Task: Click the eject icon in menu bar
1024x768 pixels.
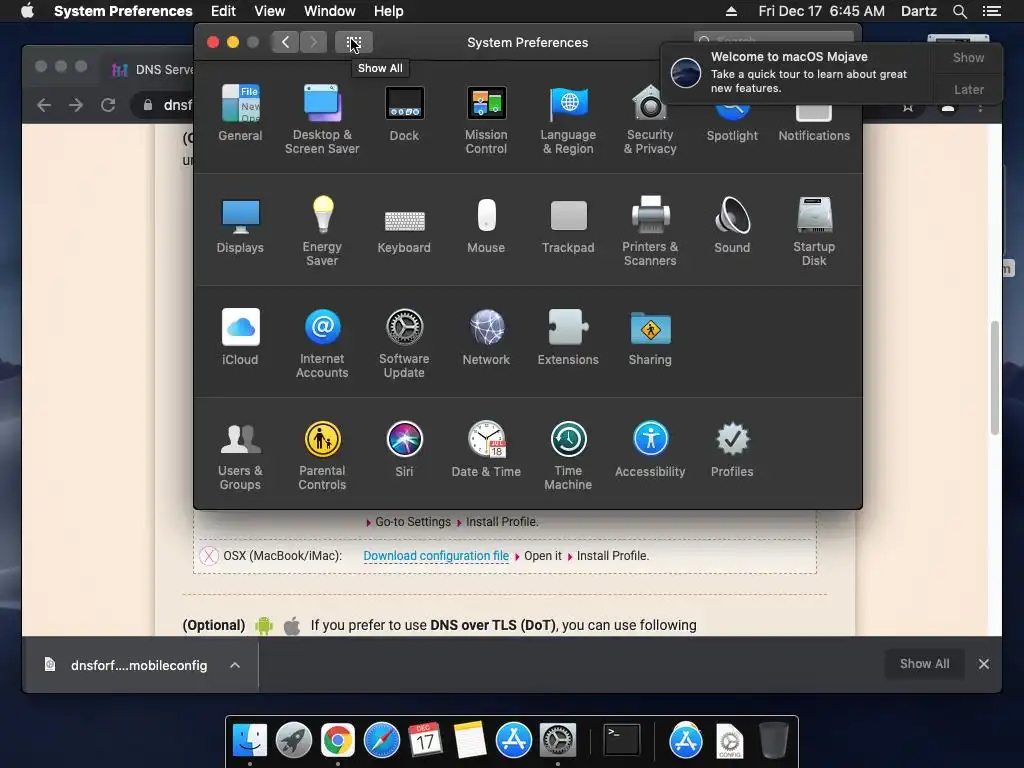Action: coord(731,11)
